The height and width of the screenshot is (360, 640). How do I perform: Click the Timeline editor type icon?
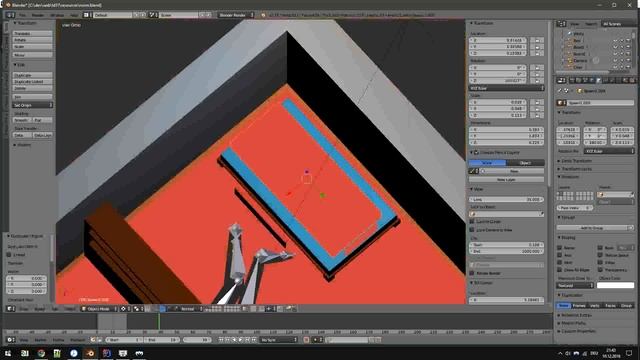tap(10, 340)
